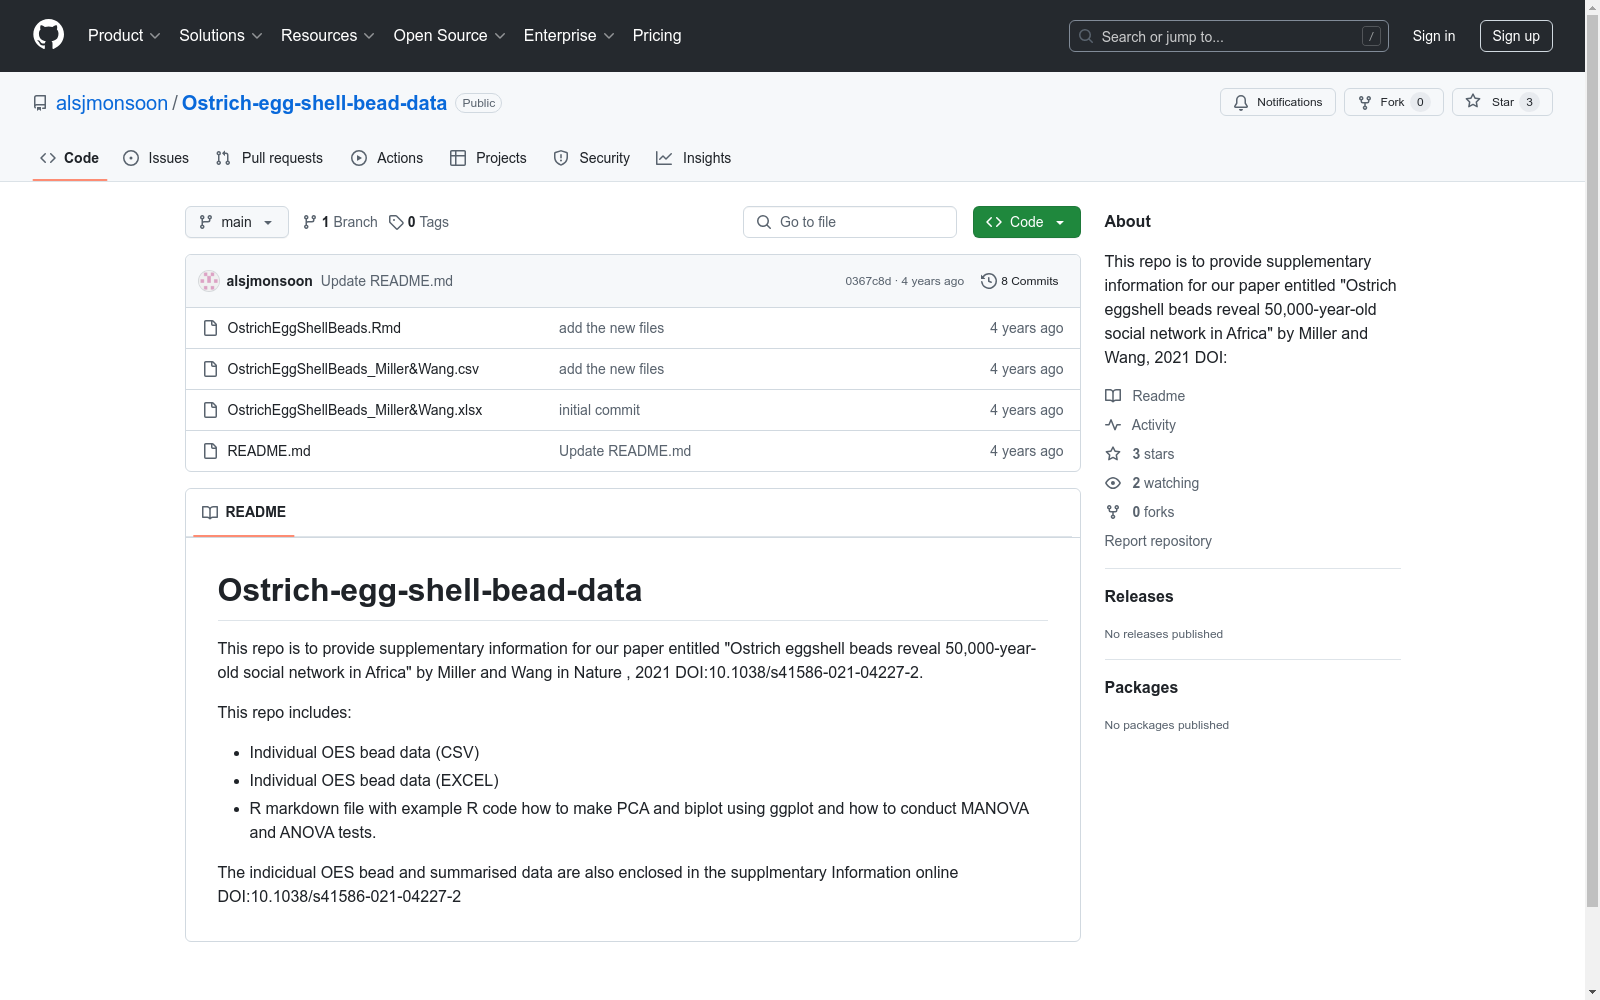Click the star icon in the Star button
1600x1000 pixels.
point(1473,101)
